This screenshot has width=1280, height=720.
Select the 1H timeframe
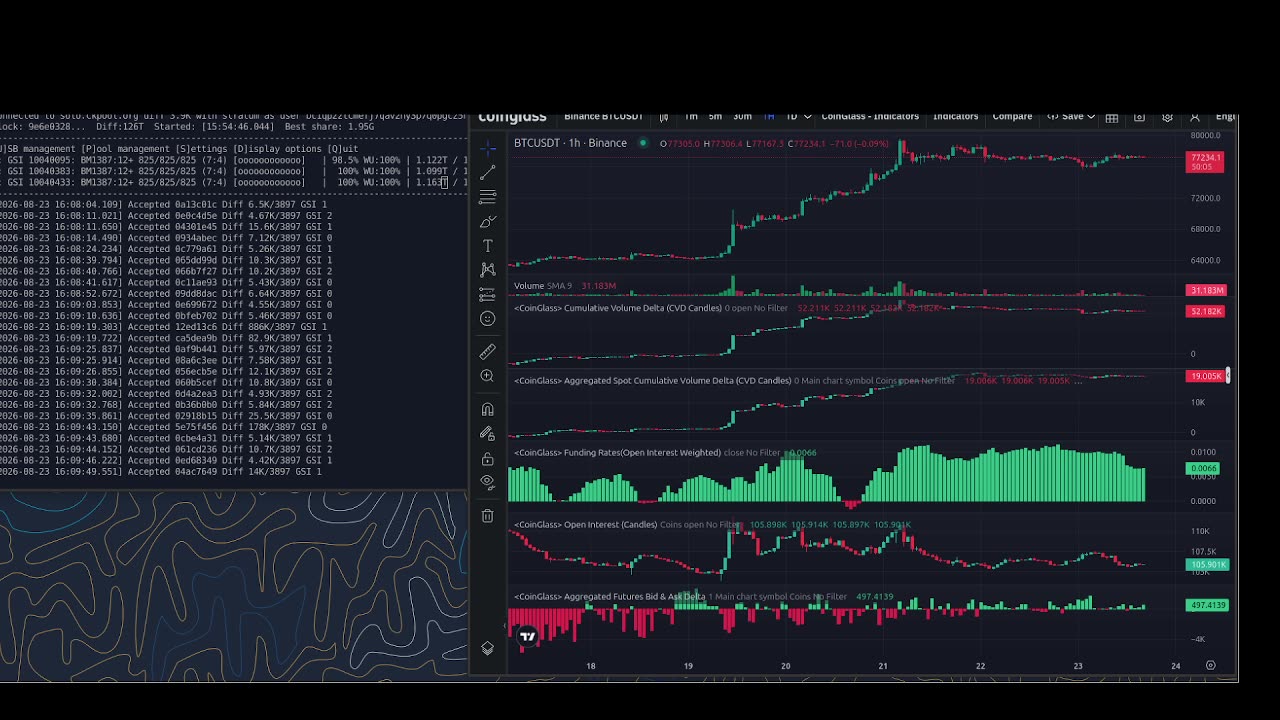pos(769,117)
